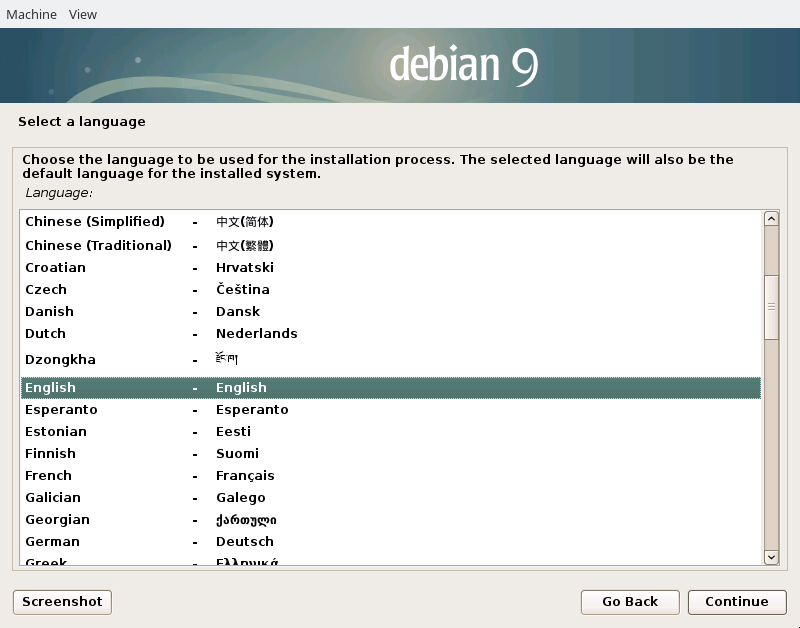Select the highlighted English row
Viewport: 800px width, 628px height.
[x=391, y=388]
